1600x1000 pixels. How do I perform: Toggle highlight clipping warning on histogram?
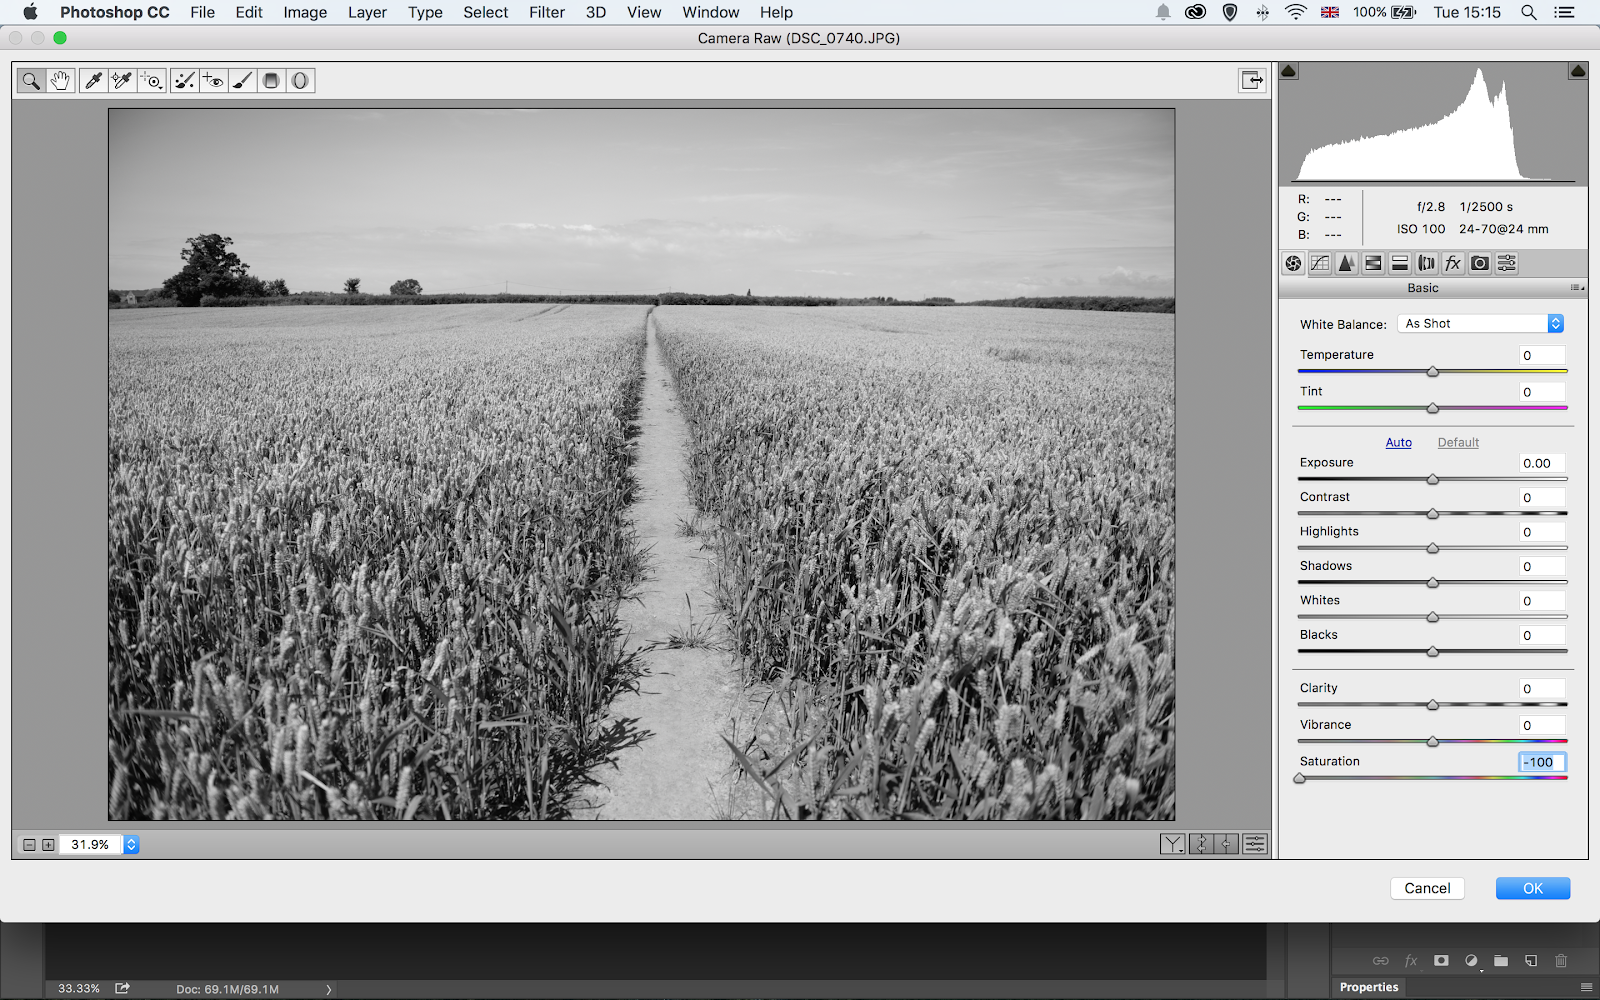click(x=1577, y=71)
